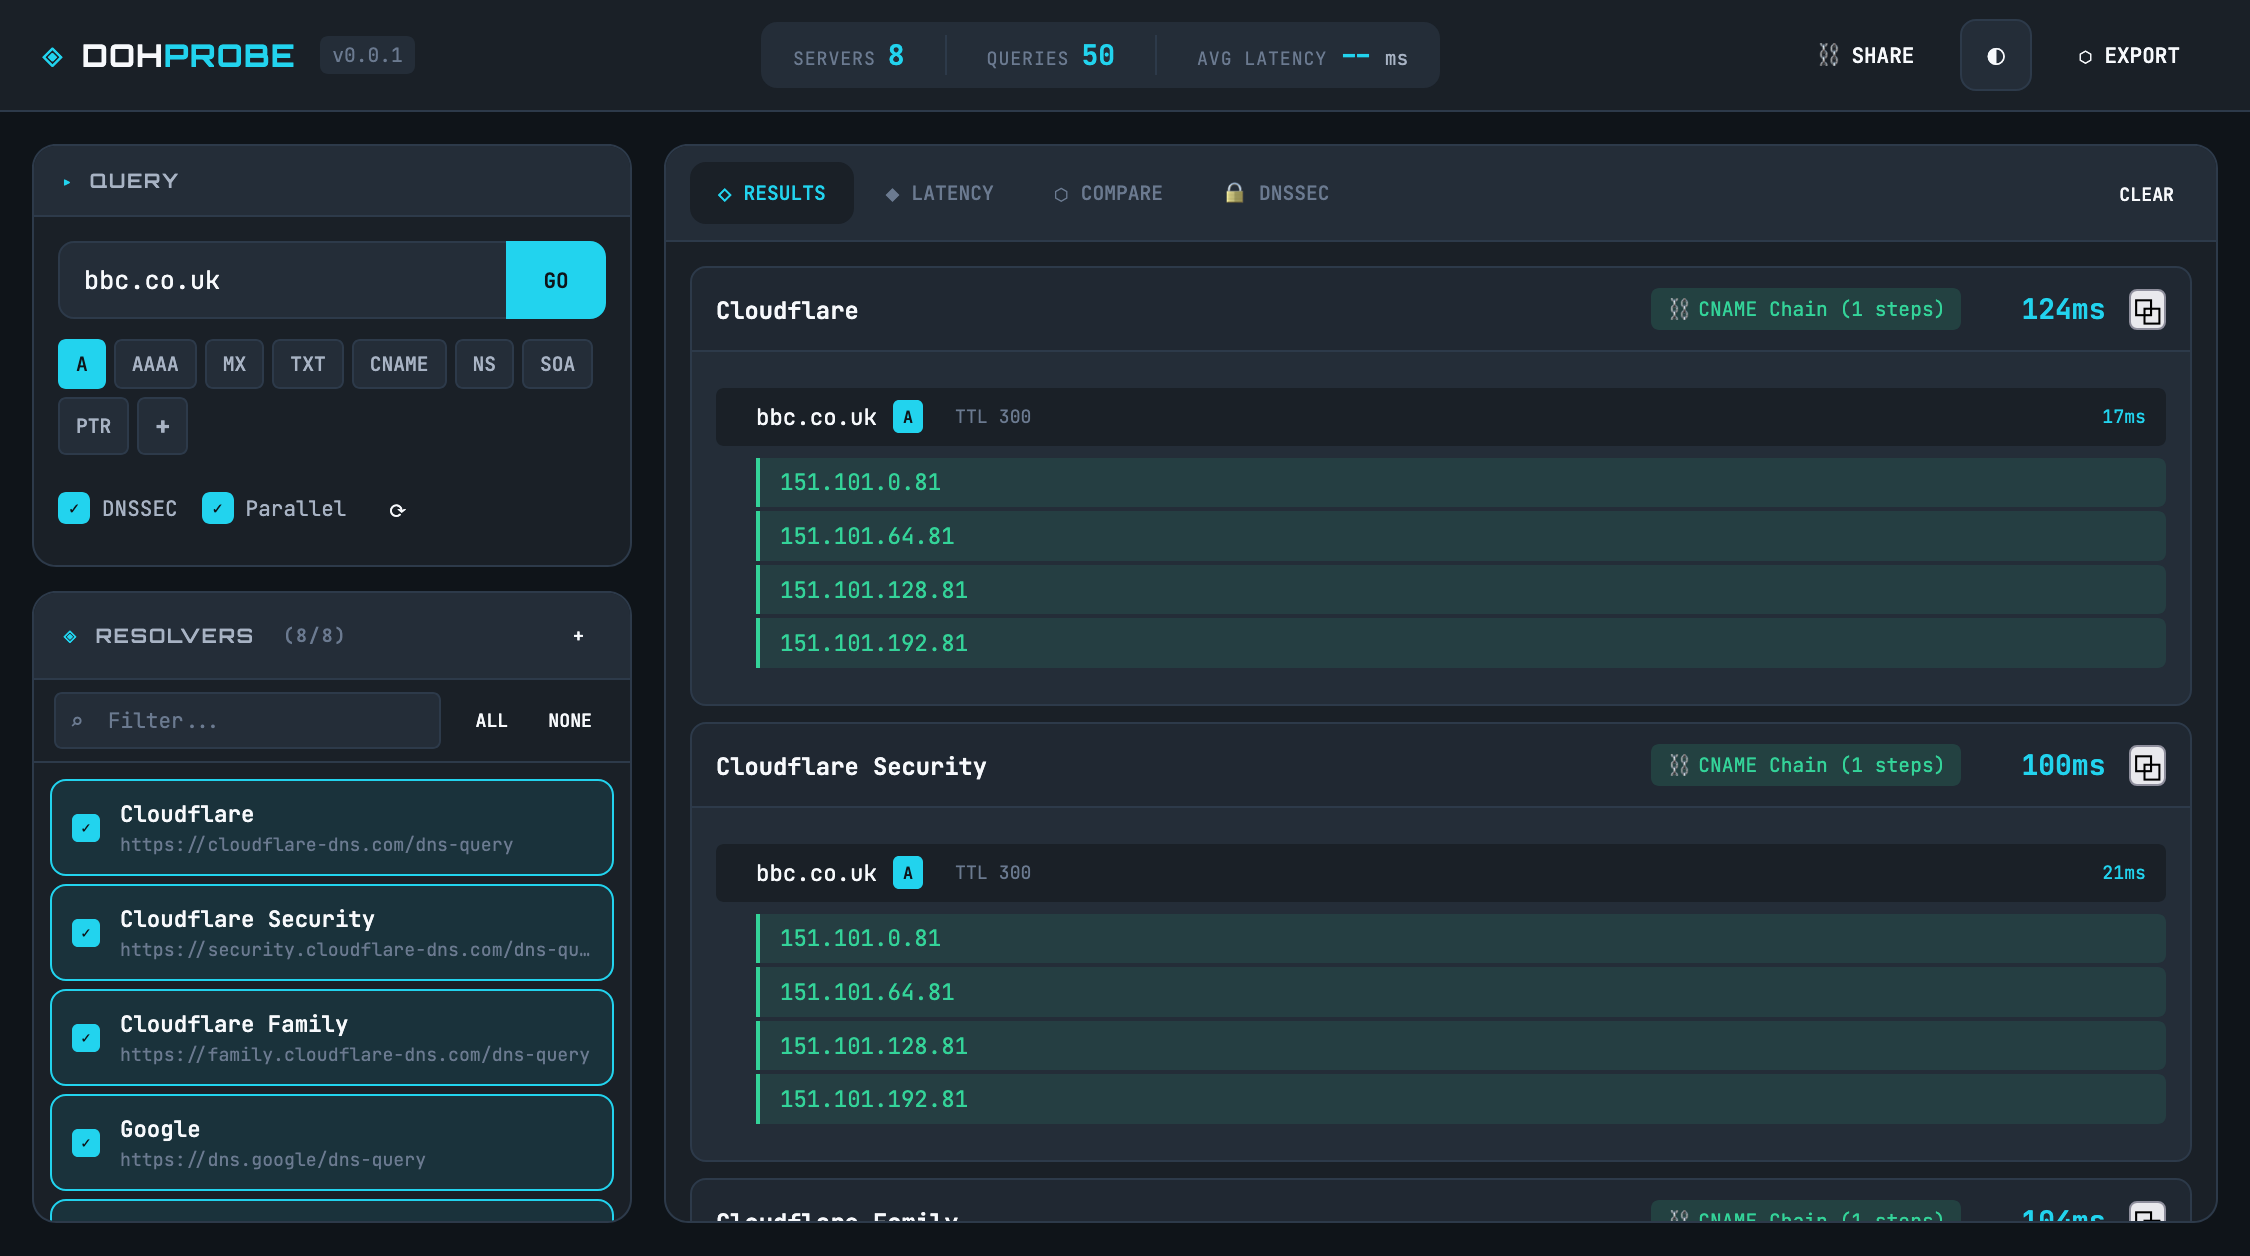Clear all query results

coord(2146,194)
